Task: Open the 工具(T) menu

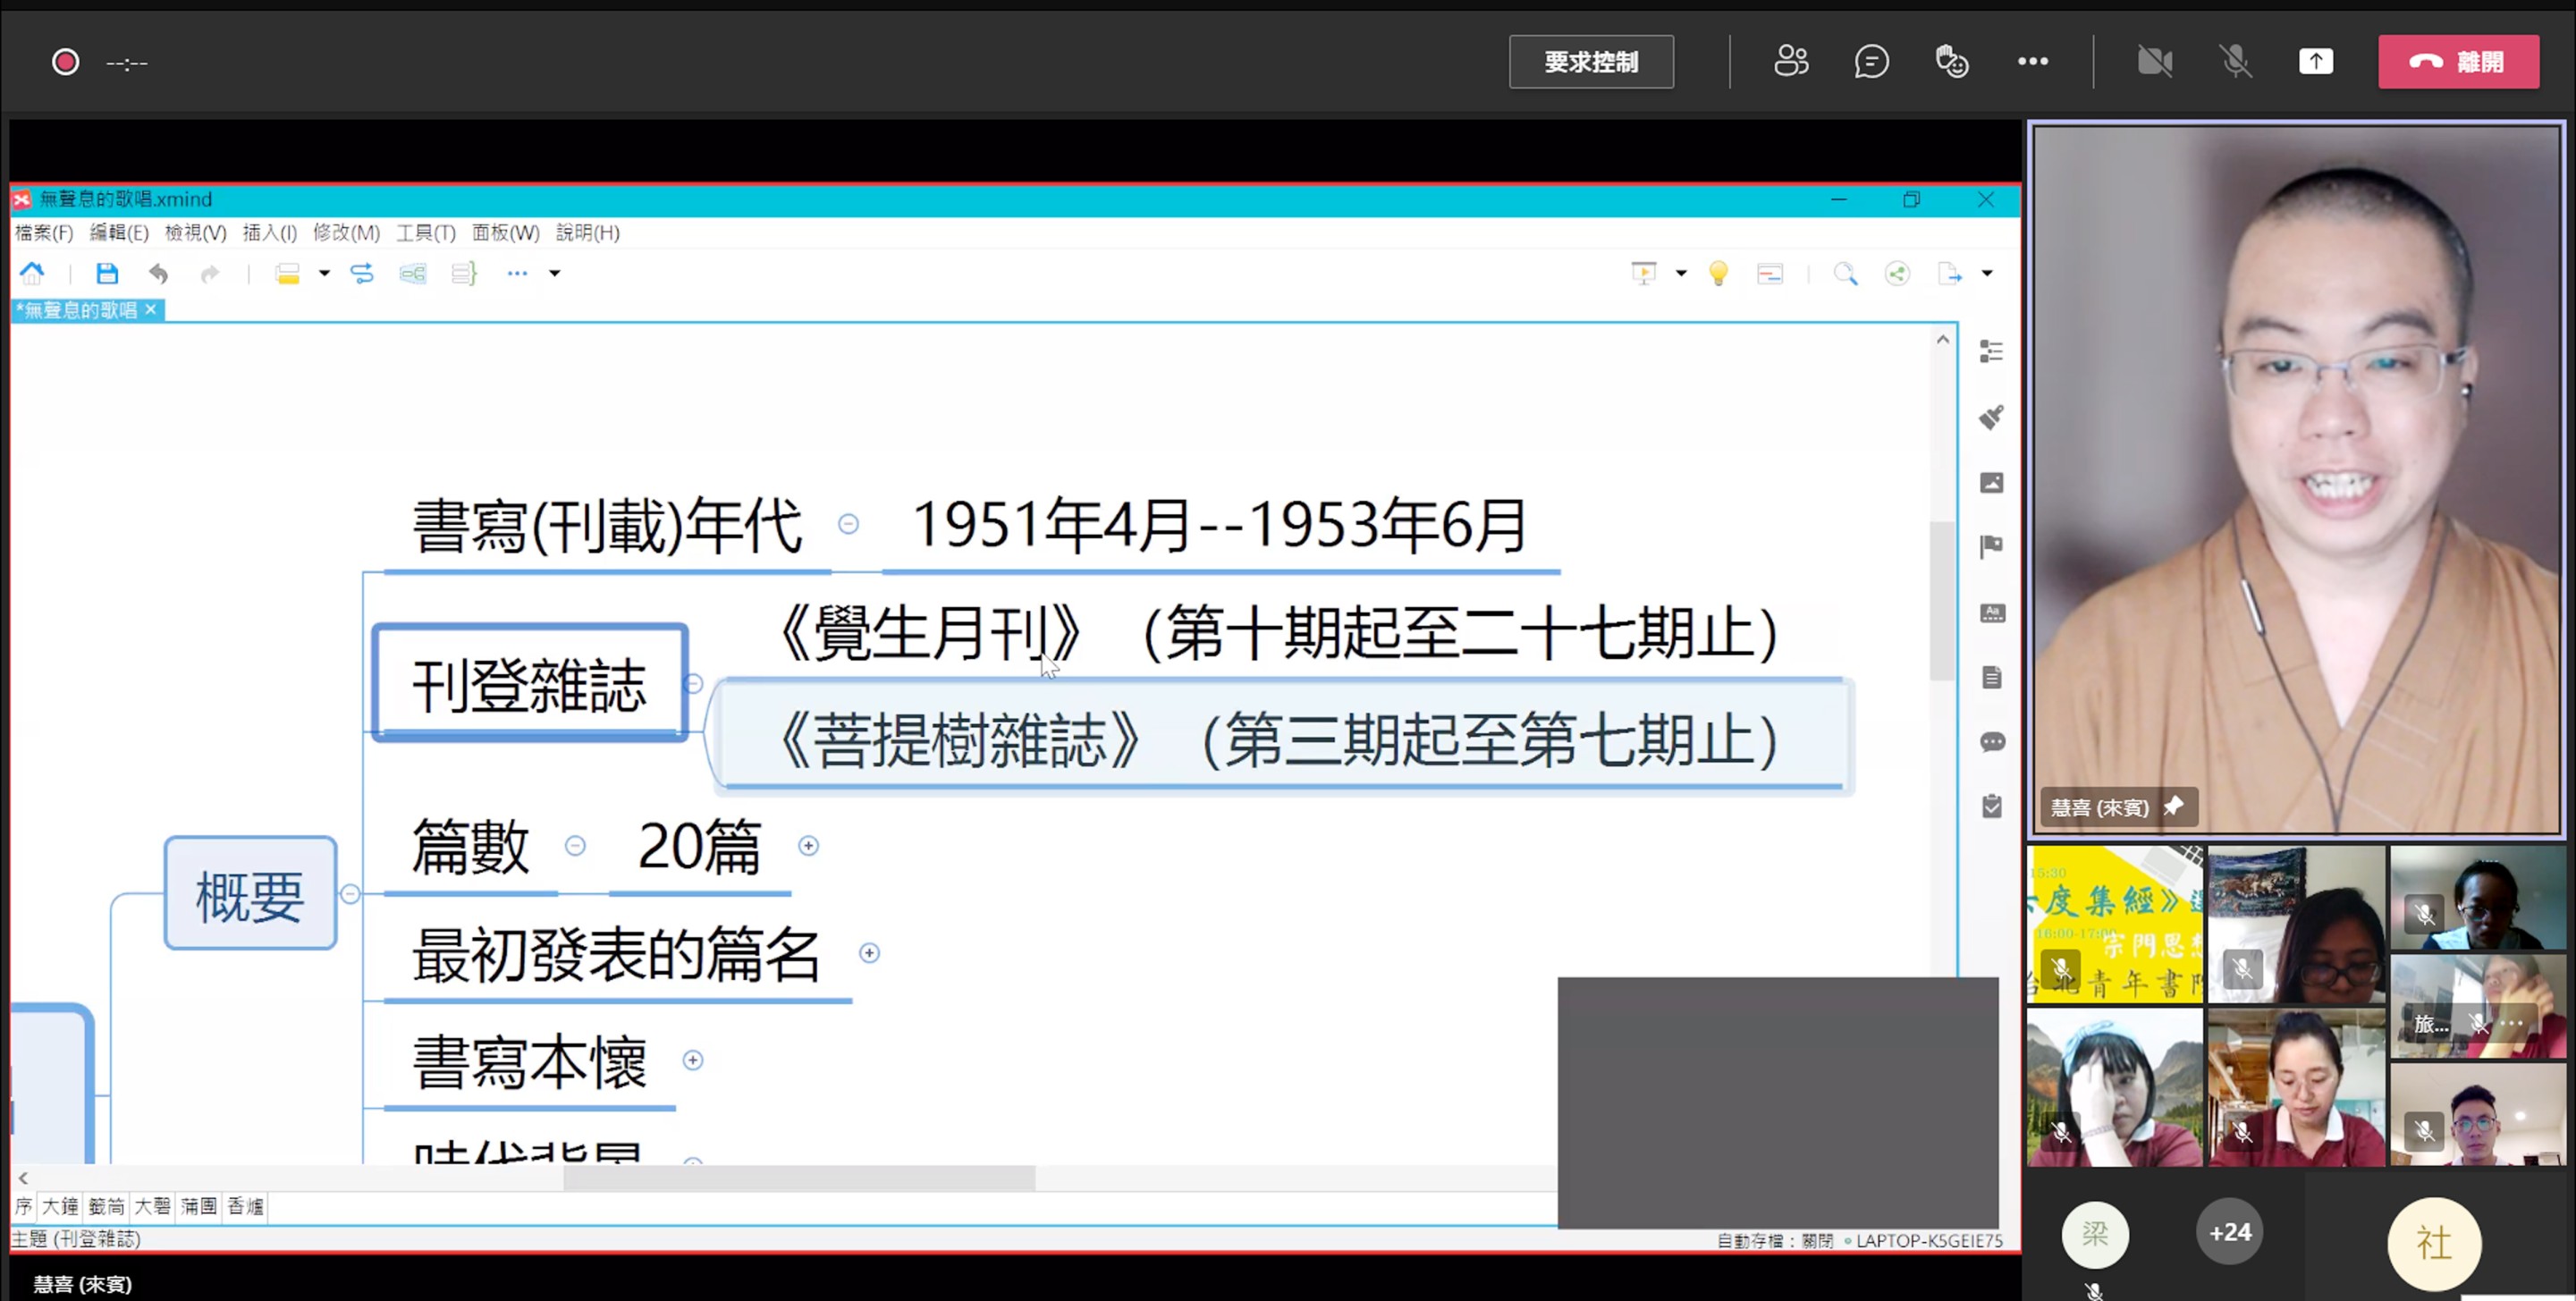Action: tap(425, 232)
